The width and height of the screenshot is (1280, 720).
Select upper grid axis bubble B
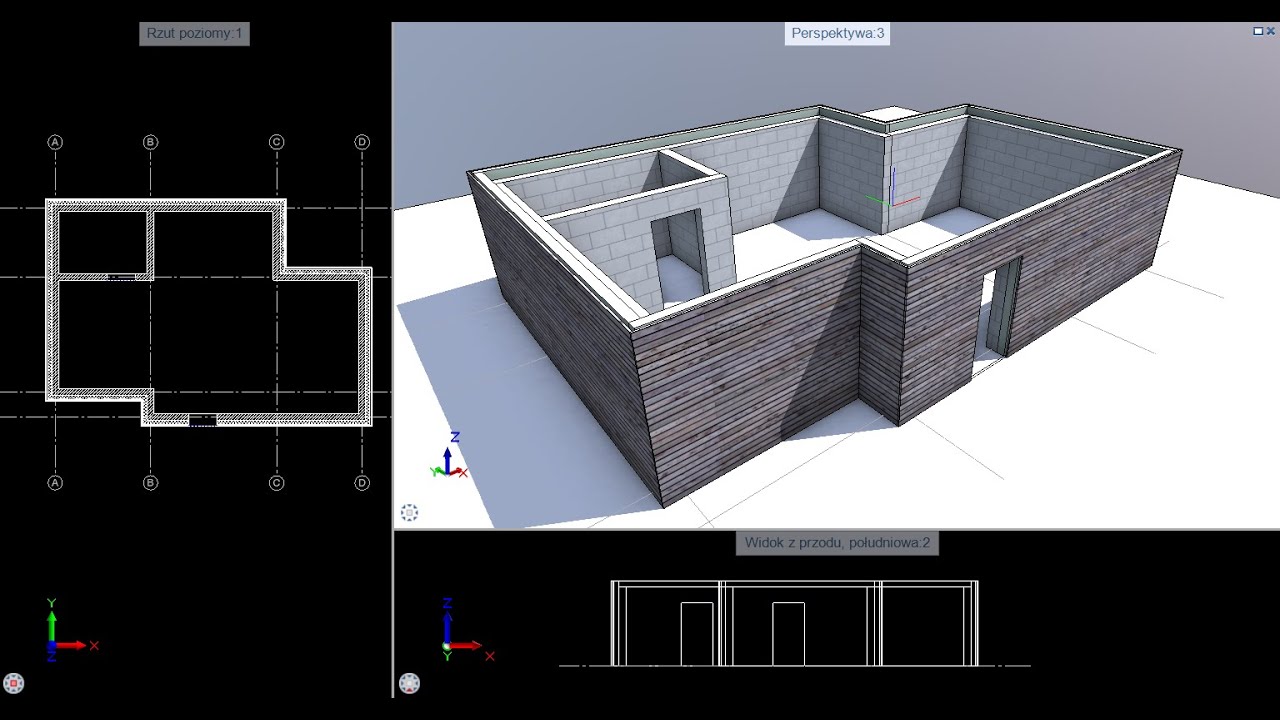pos(150,142)
